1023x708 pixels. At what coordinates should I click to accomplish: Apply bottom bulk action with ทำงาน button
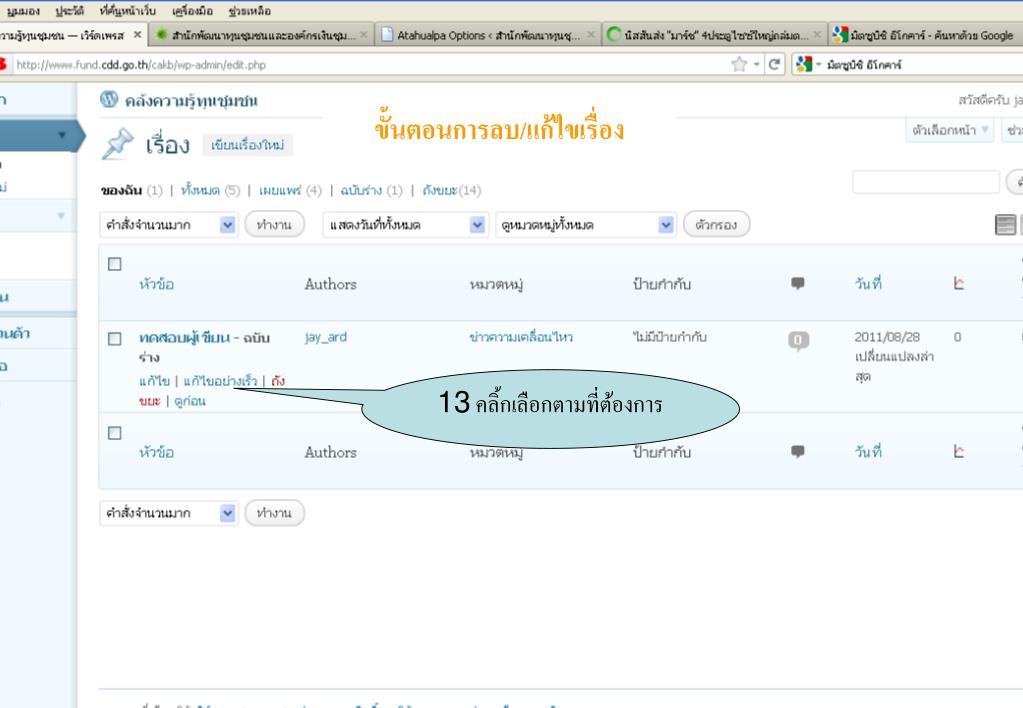coord(274,513)
